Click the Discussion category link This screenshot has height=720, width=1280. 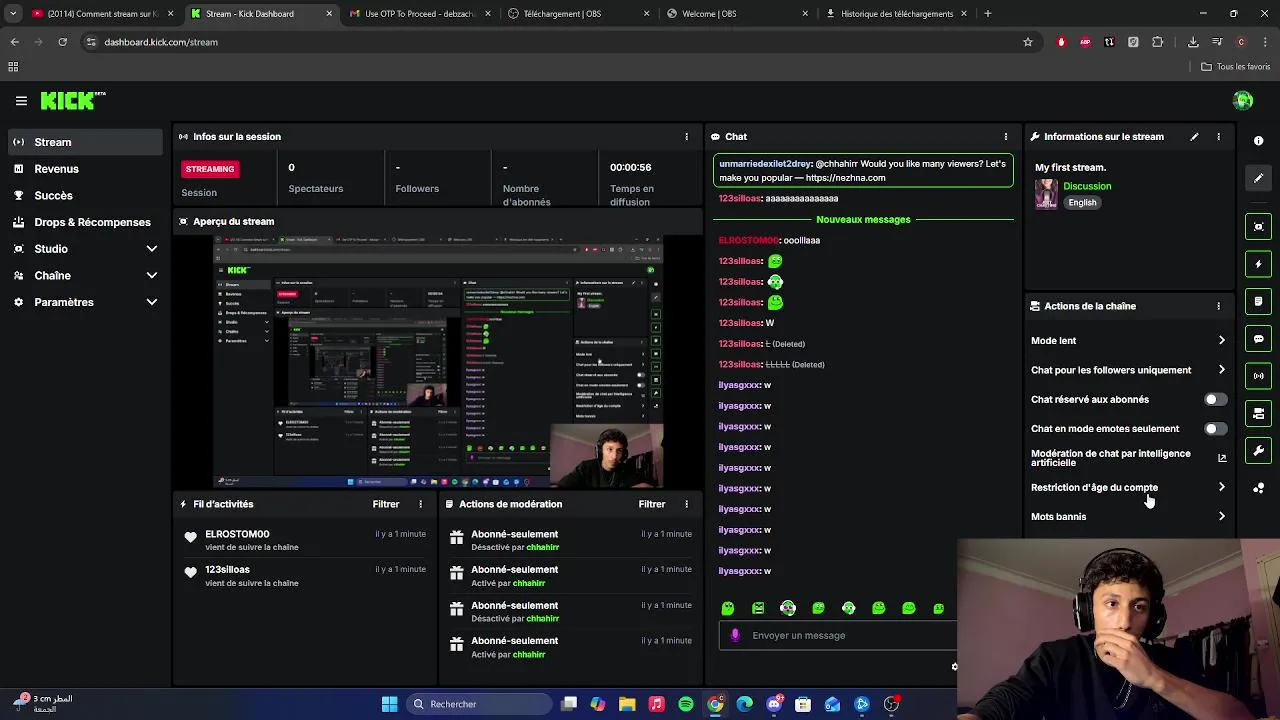pyautogui.click(x=1087, y=186)
